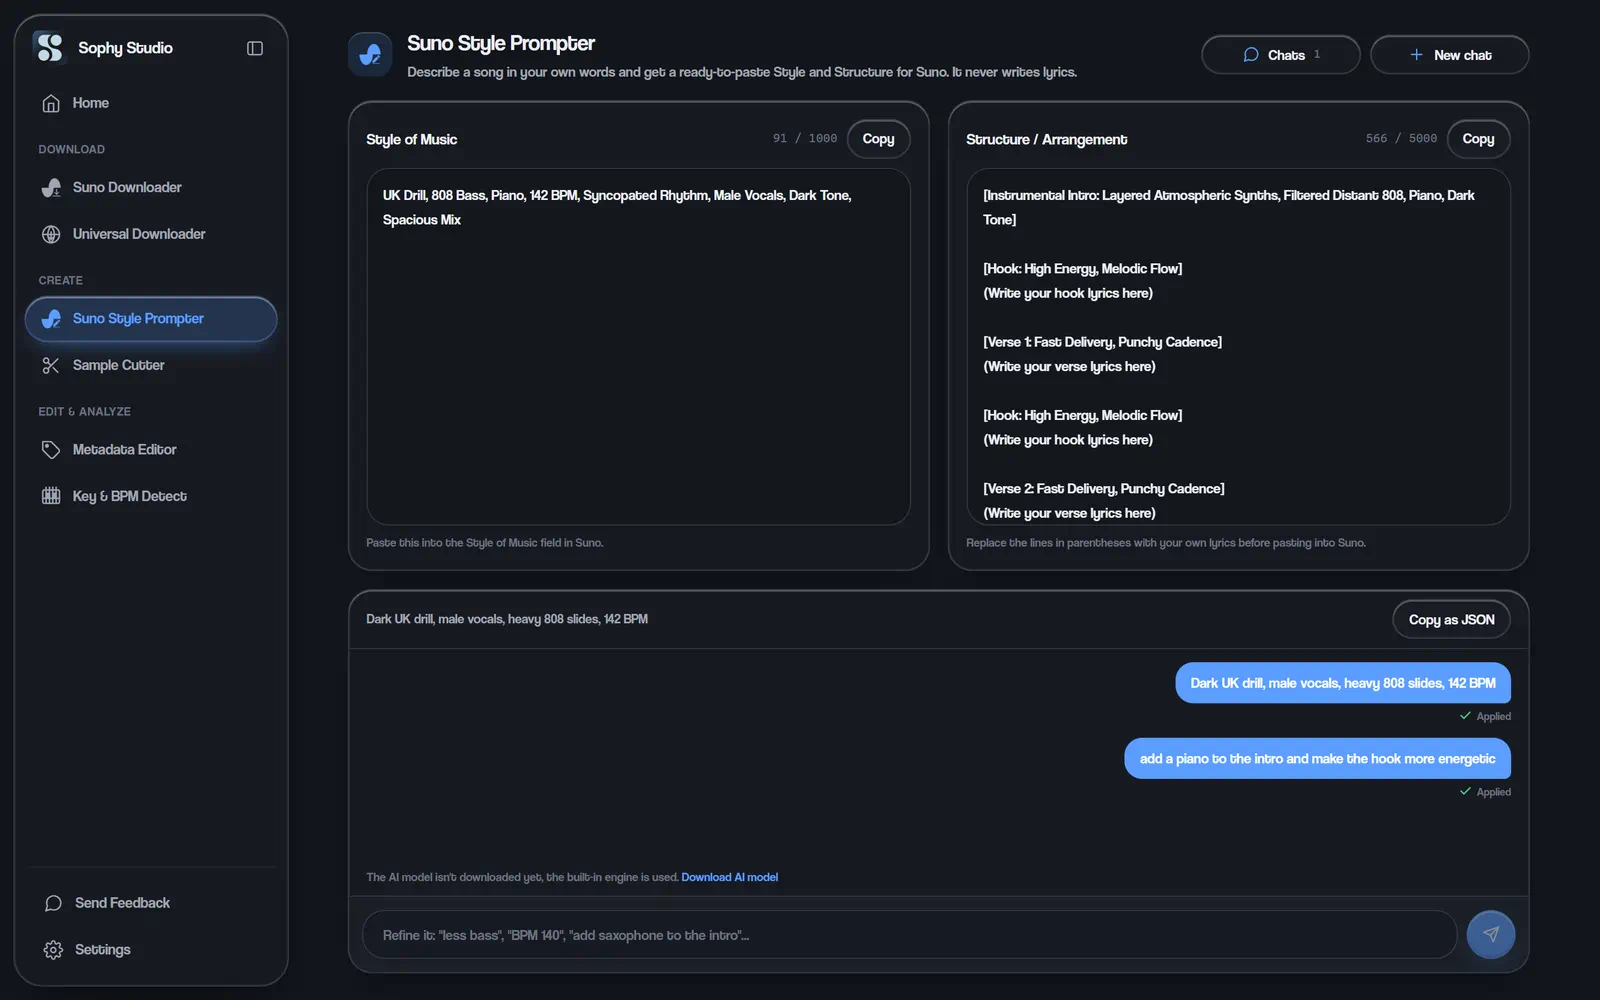
Task: Open the Sample Cutter scissors icon
Action: (51, 366)
